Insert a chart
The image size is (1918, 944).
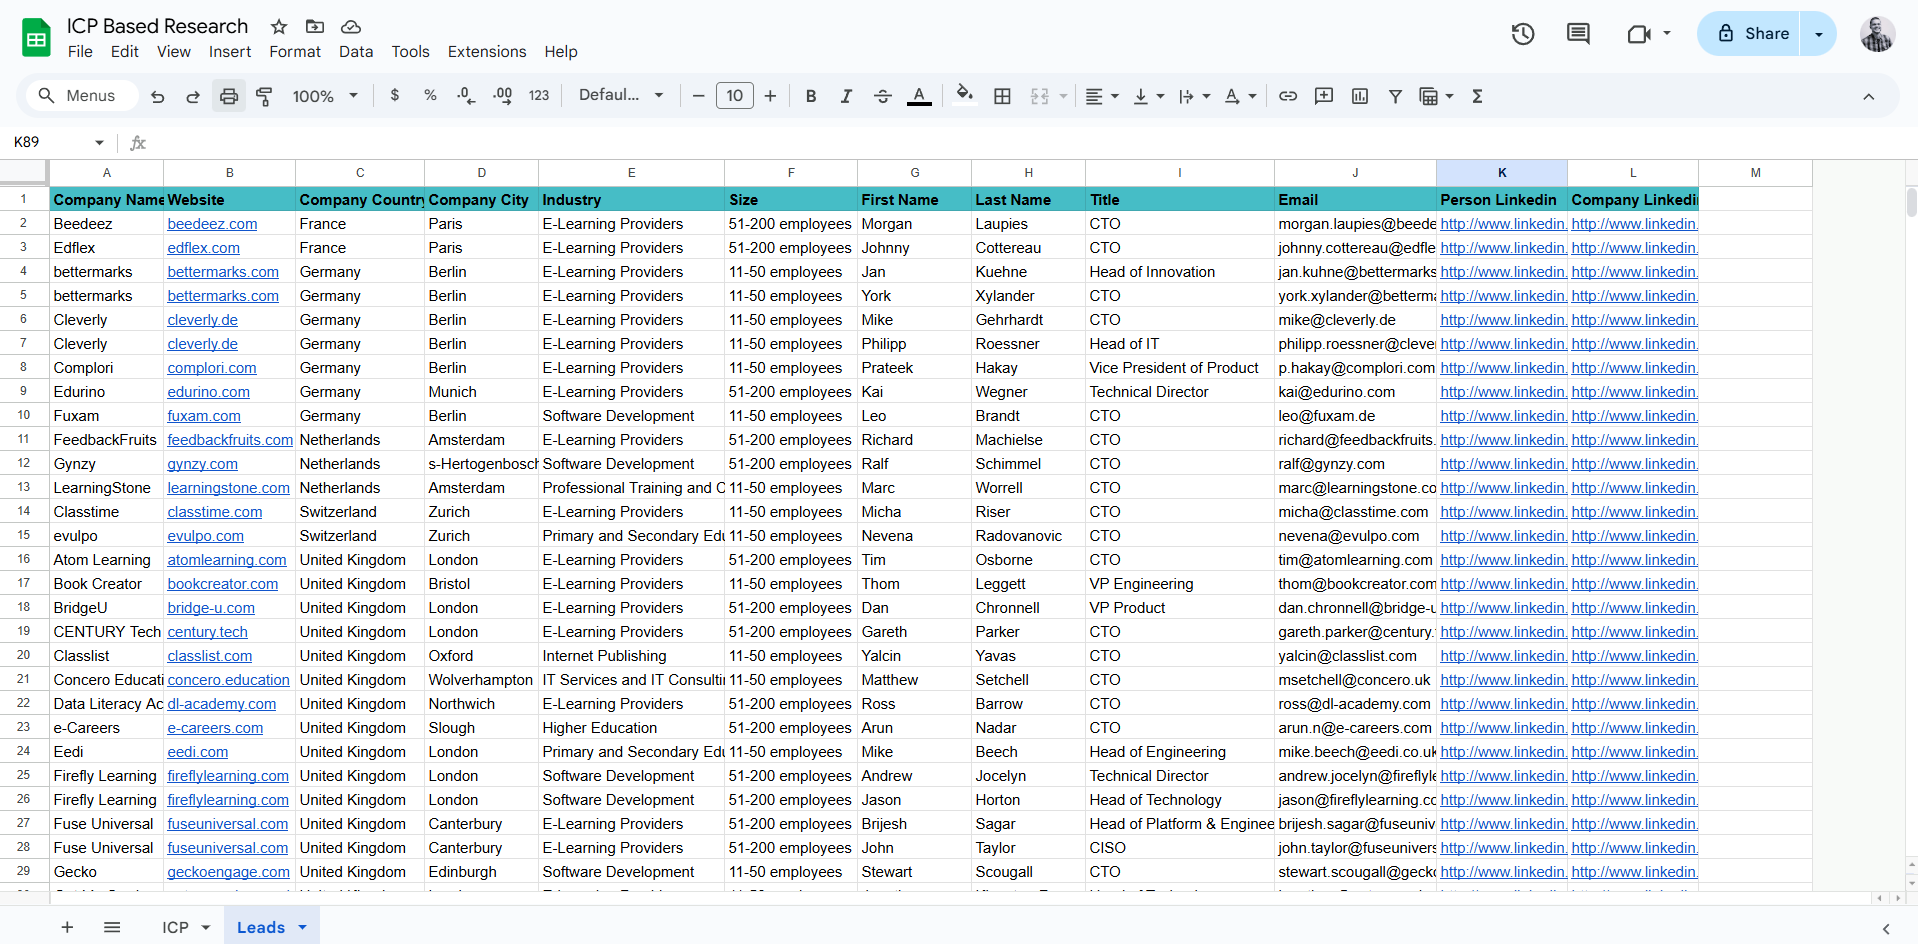pos(1360,96)
